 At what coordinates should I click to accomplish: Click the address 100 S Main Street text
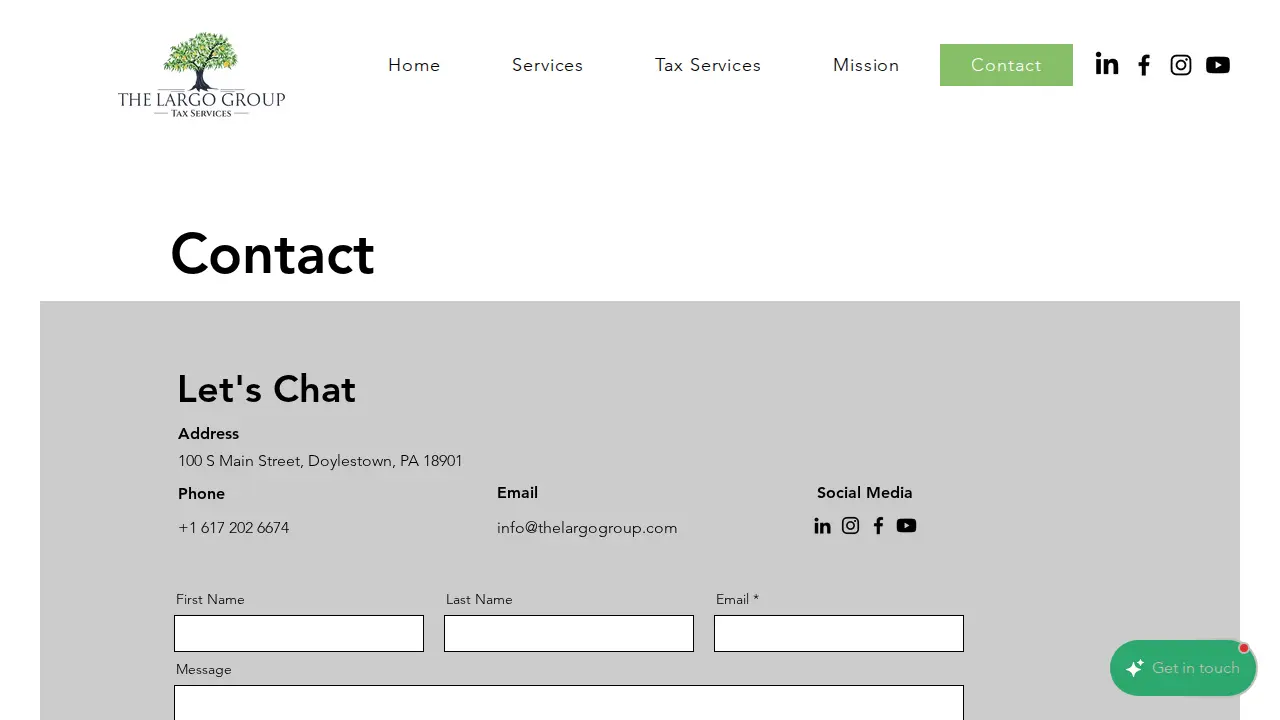(x=320, y=461)
